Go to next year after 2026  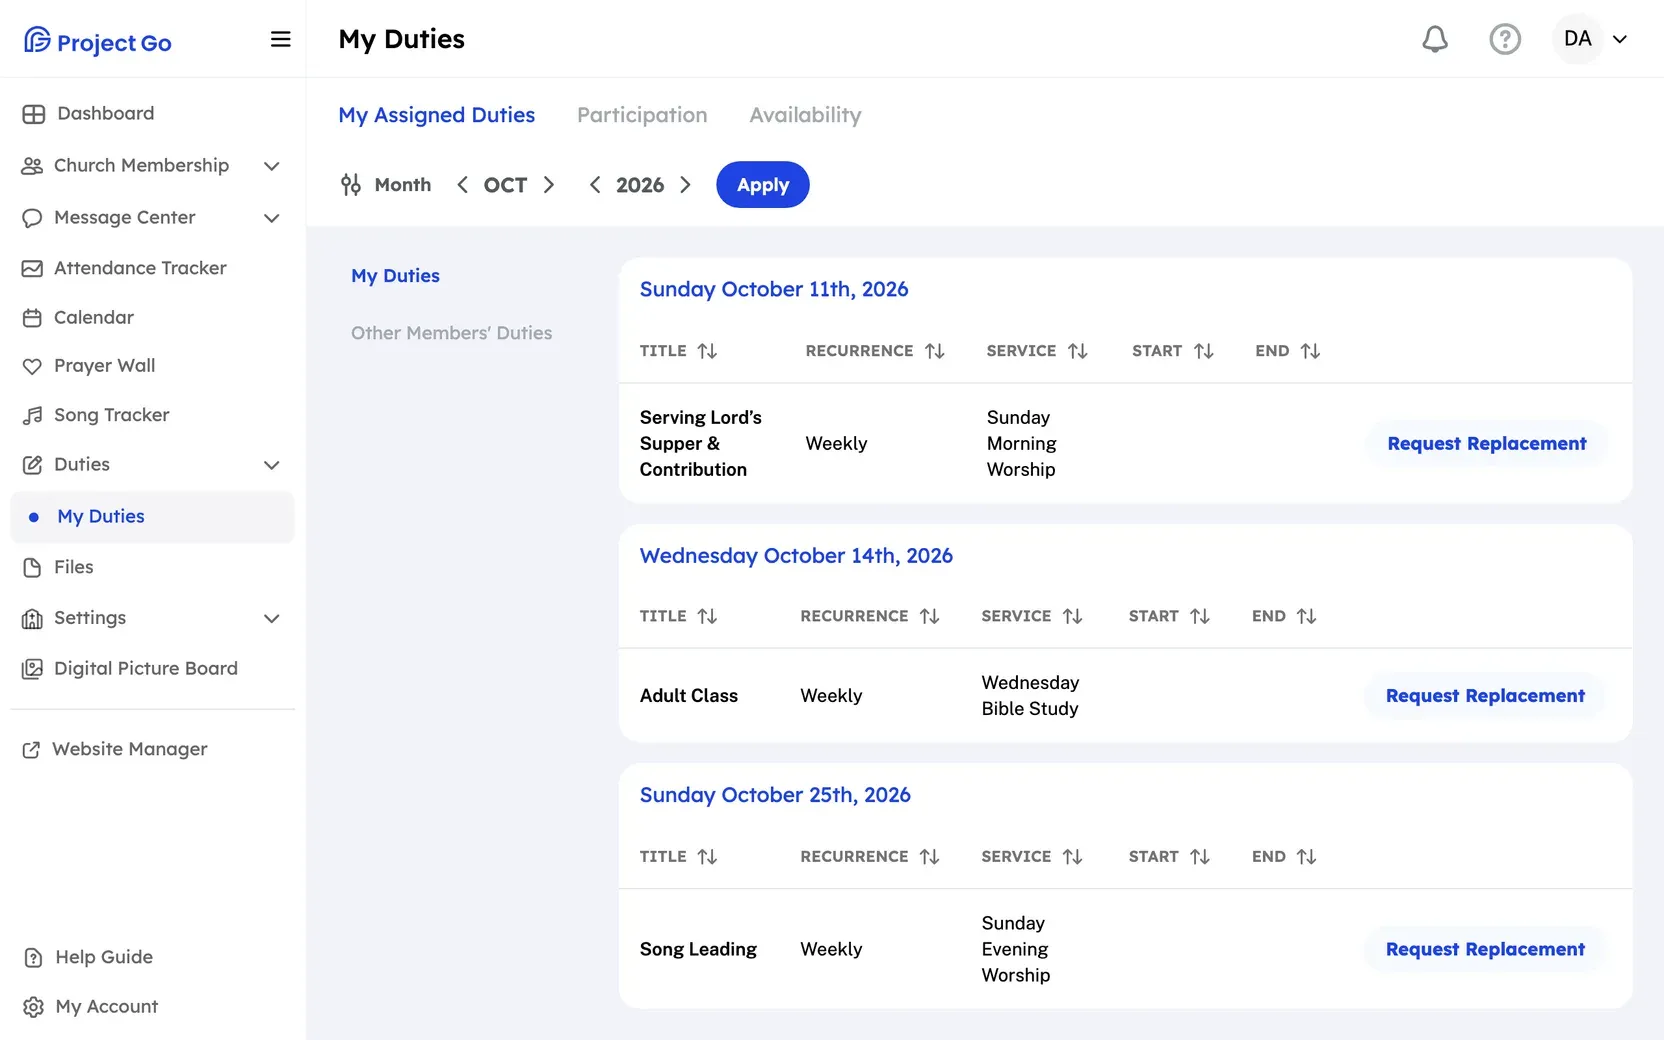[x=685, y=185]
